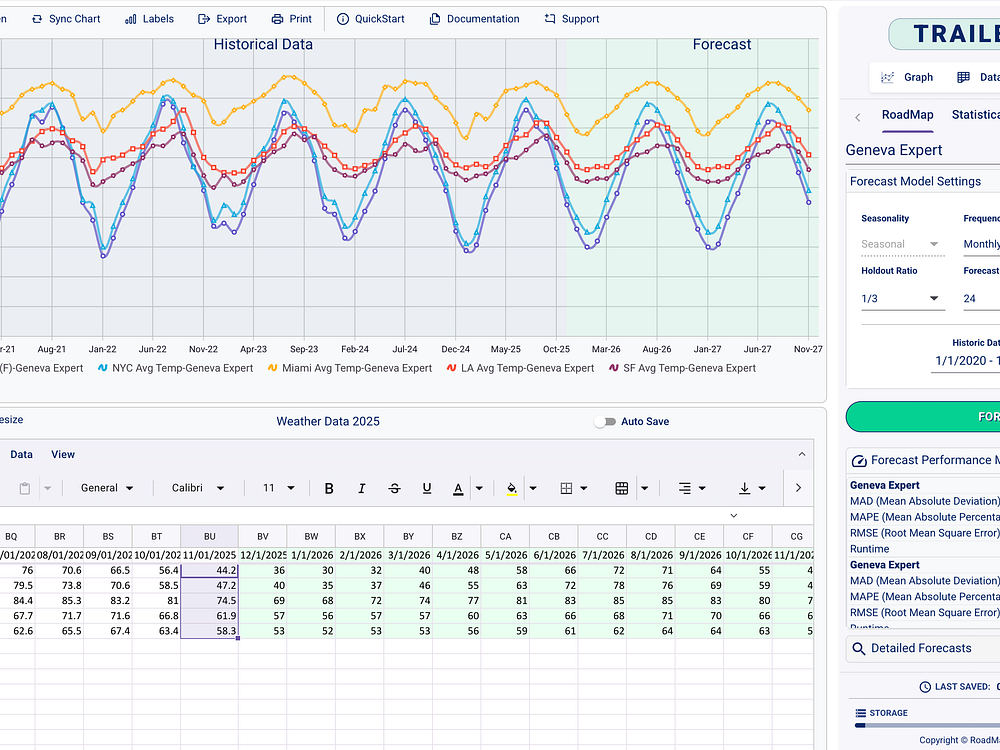Click the Sync Chart button
This screenshot has height=750, width=1000.
click(66, 19)
